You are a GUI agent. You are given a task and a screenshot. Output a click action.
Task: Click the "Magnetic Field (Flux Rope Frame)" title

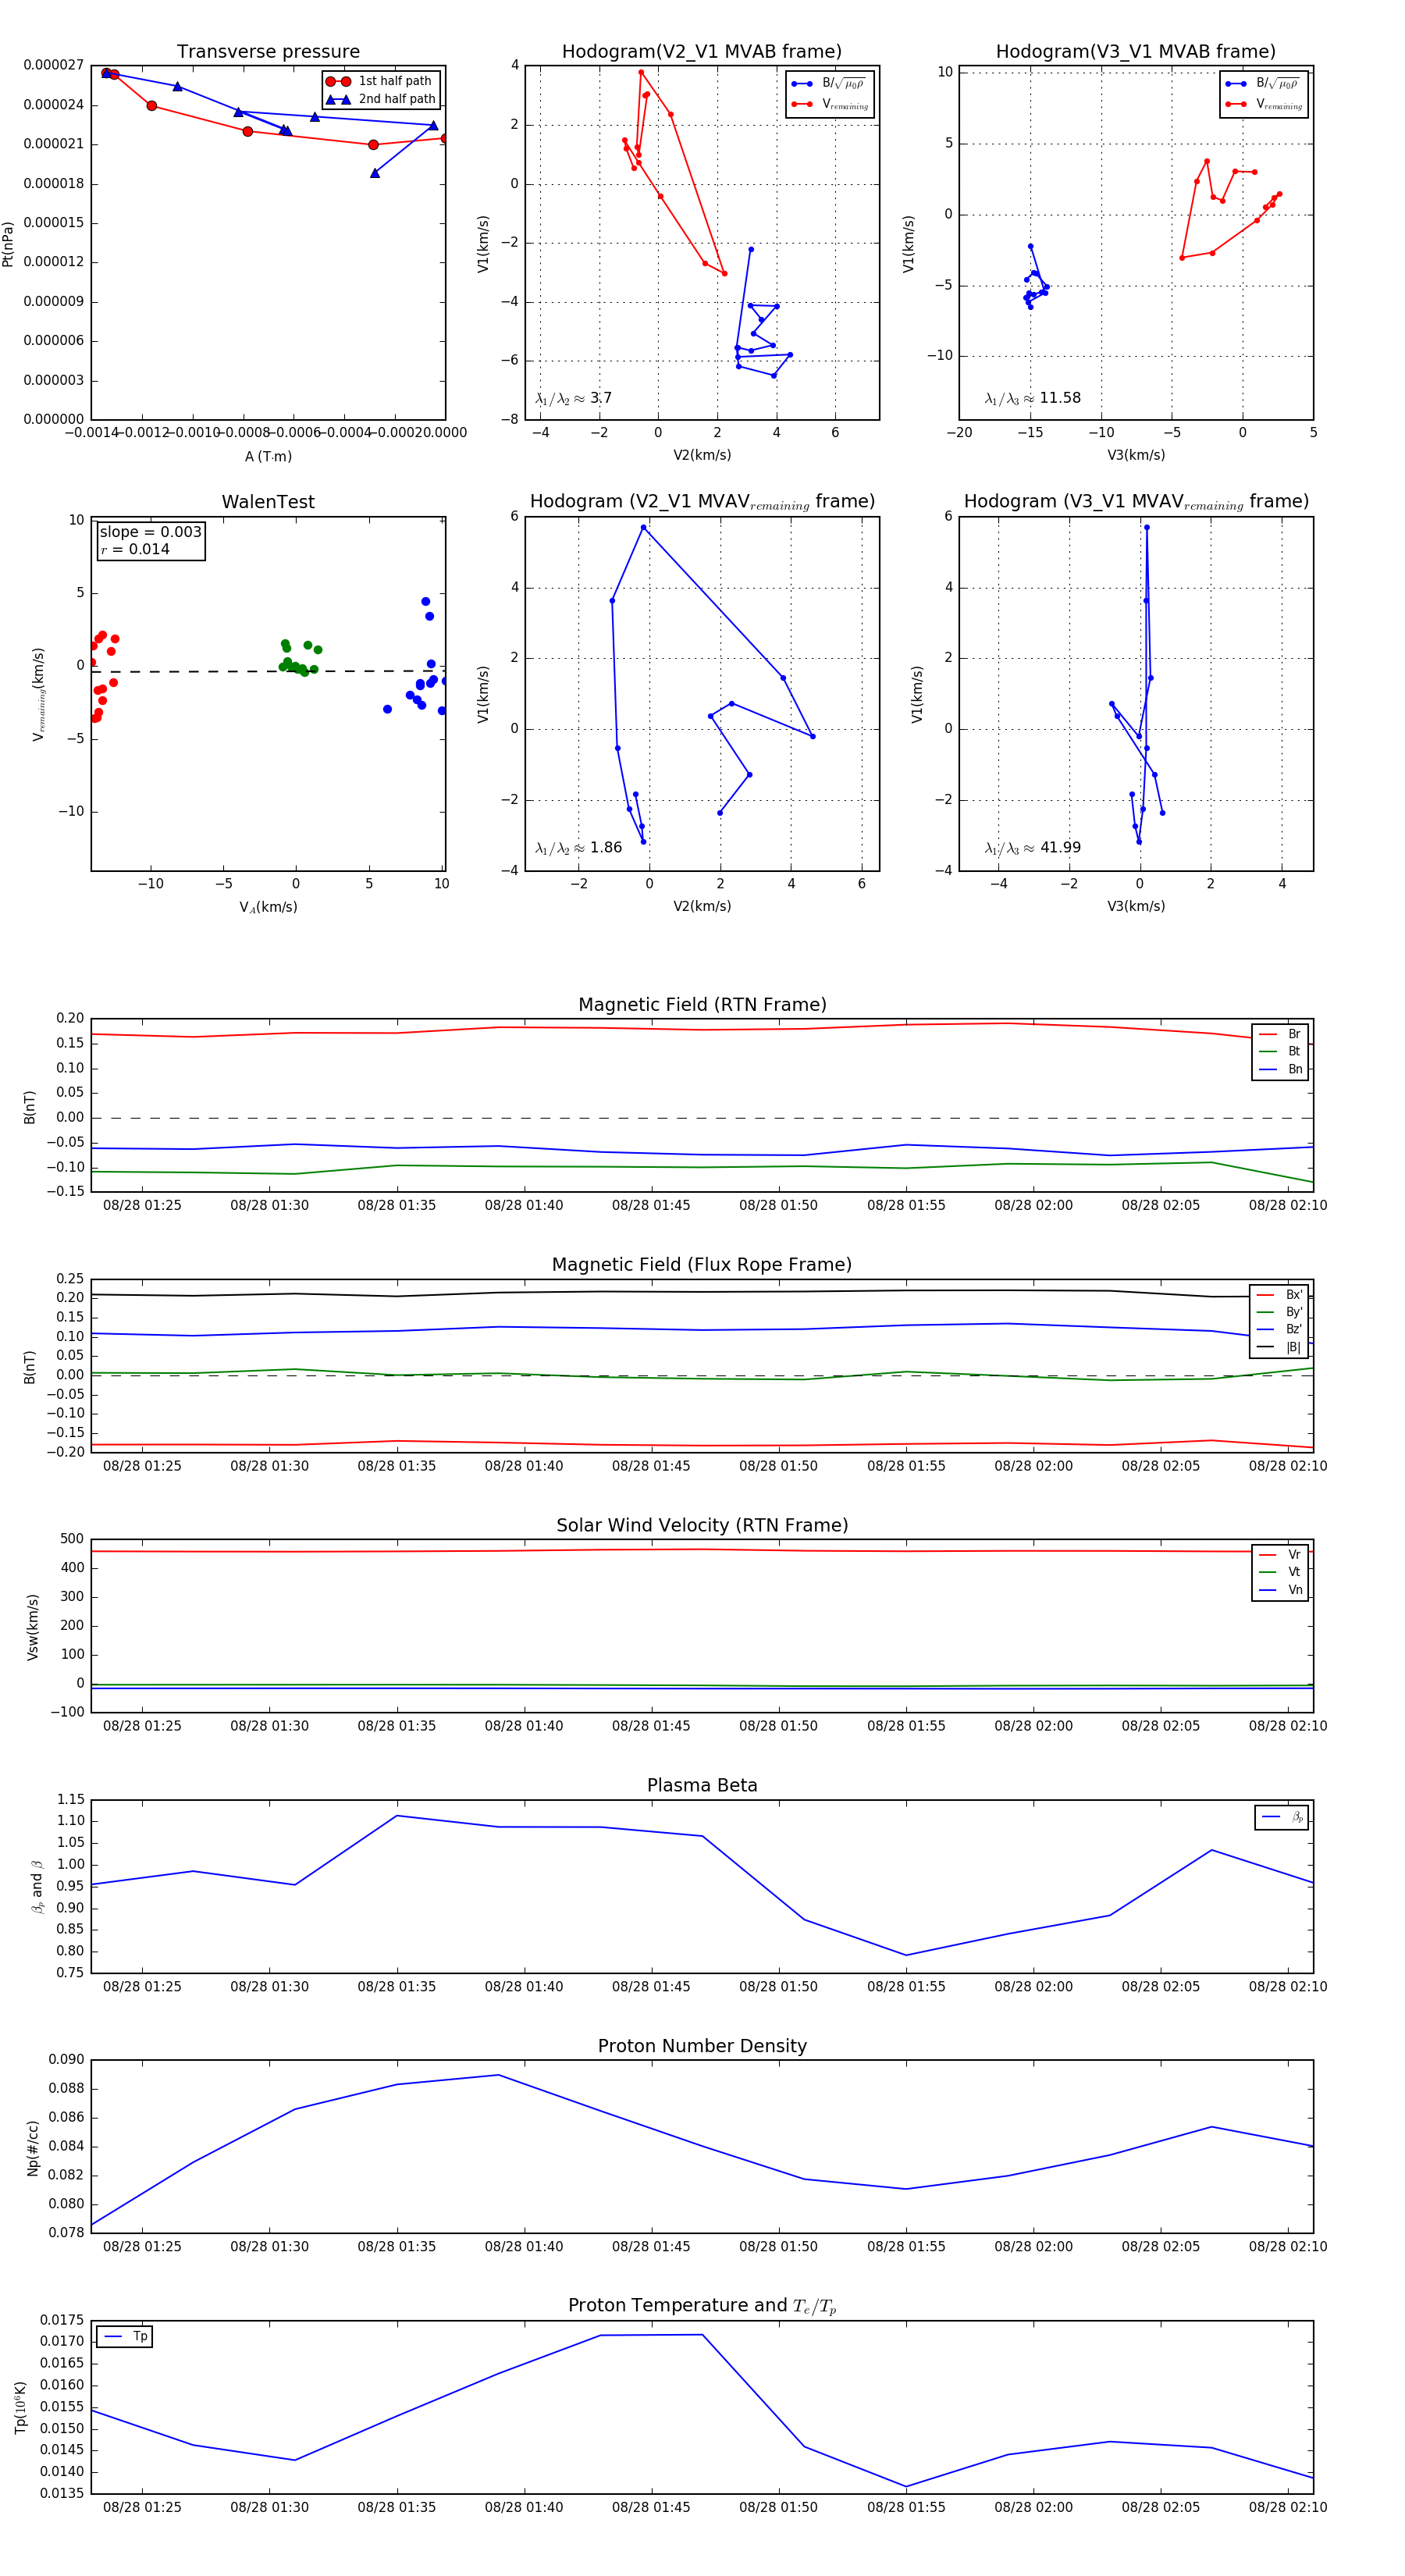702,1265
